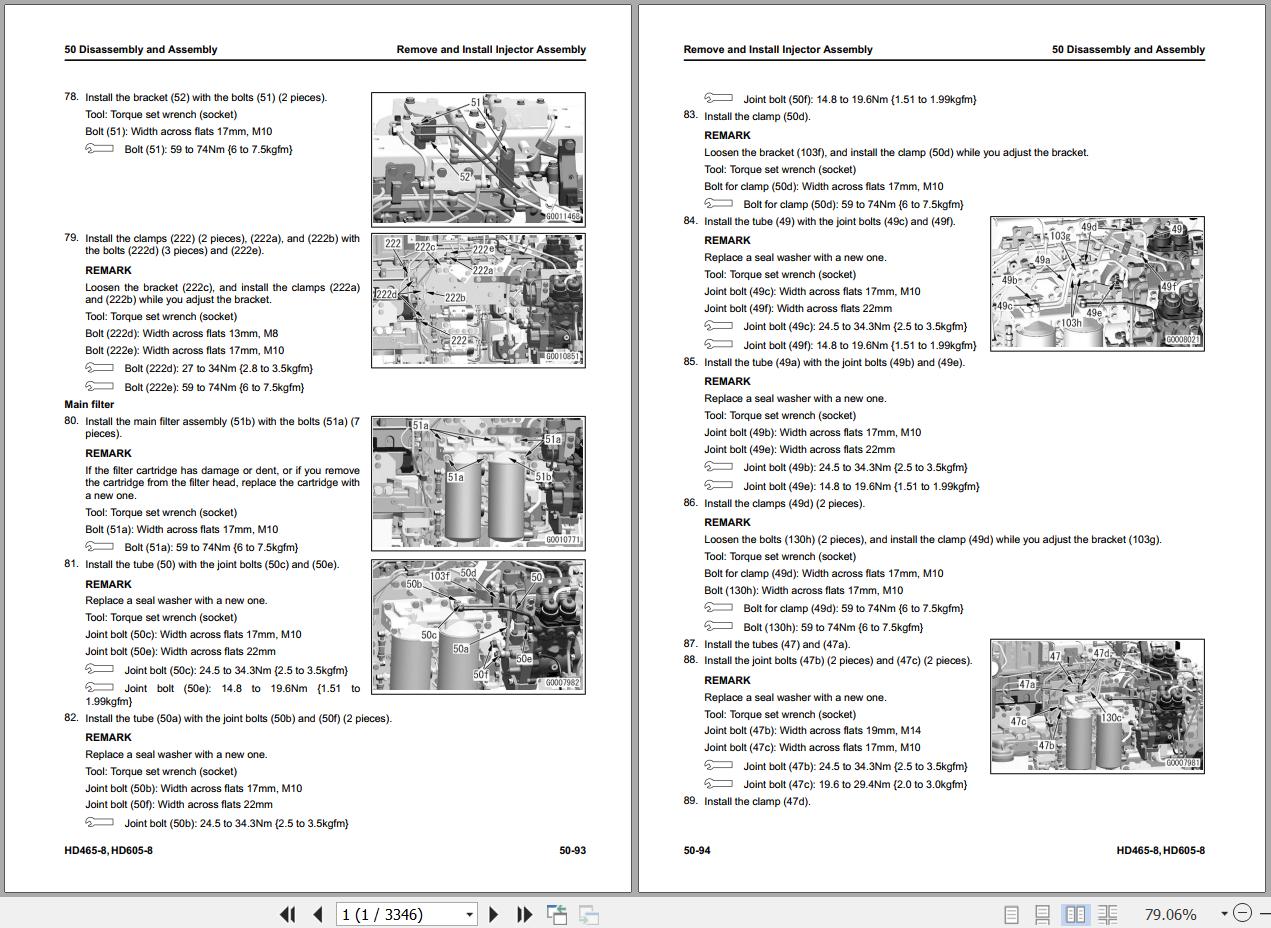Image resolution: width=1271 pixels, height=928 pixels.
Task: Click figure G0008021 tube 49 illustration
Action: point(1097,283)
